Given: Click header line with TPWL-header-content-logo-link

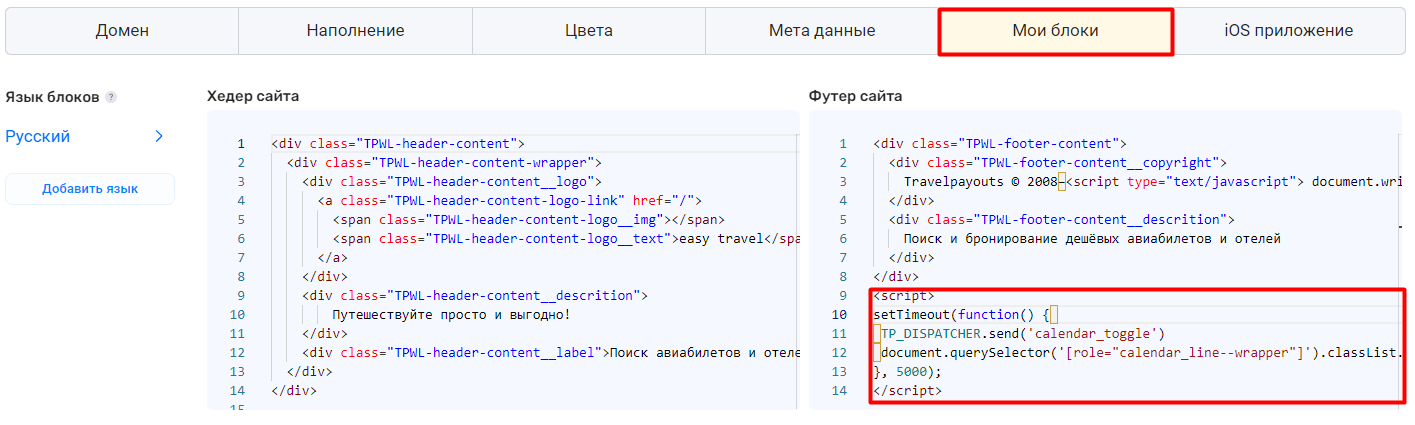Looking at the screenshot, I should 510,201.
